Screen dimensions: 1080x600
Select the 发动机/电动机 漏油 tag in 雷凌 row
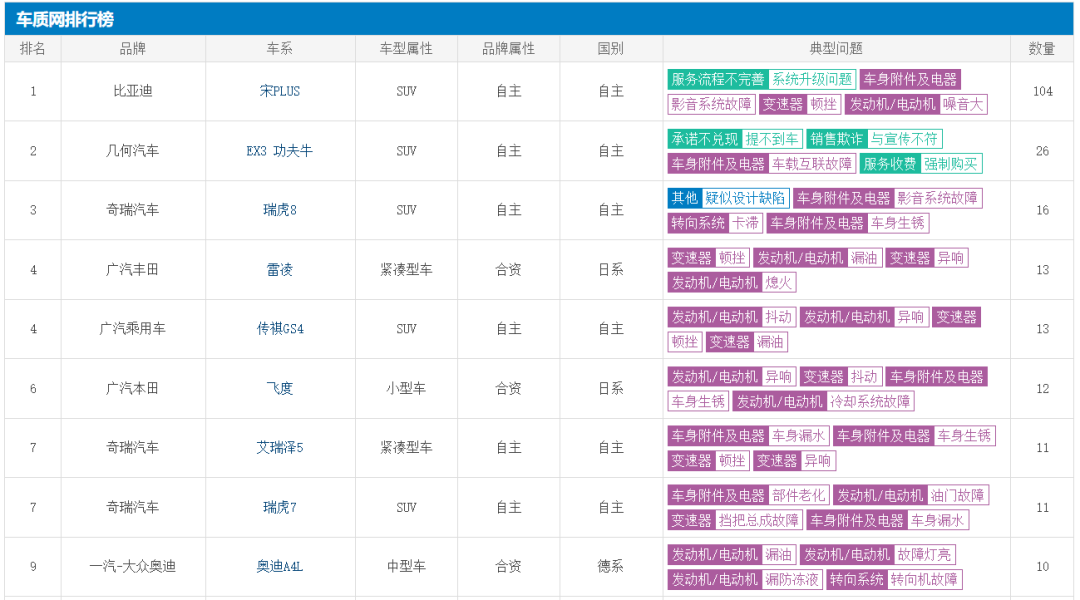coord(818,258)
